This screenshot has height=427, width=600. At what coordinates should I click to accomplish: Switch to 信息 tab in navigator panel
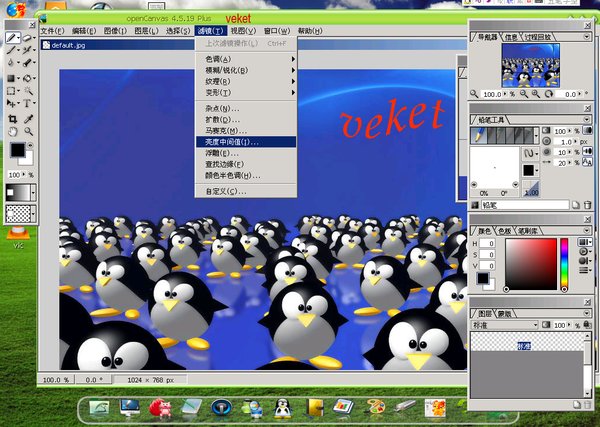coord(511,37)
